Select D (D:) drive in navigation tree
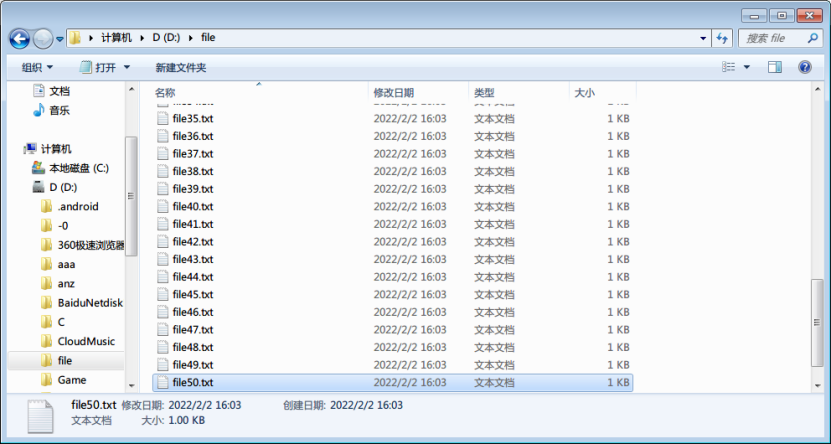 (x=63, y=187)
